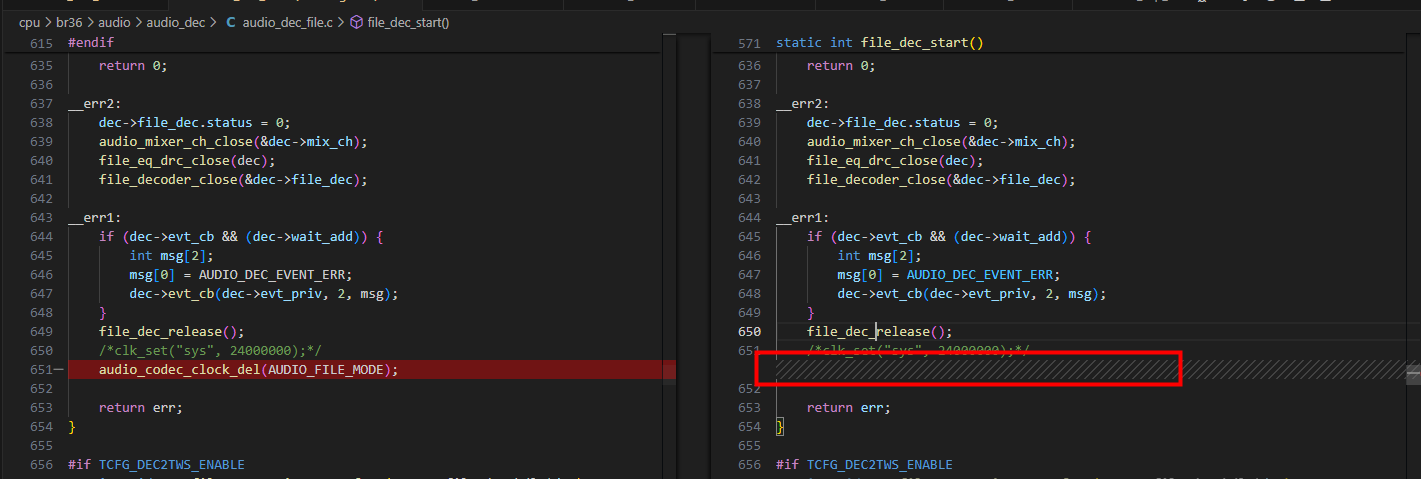Screen dimensions: 1421x479
Task: Click the minus deletion marker at line 651
Action: coord(59,370)
